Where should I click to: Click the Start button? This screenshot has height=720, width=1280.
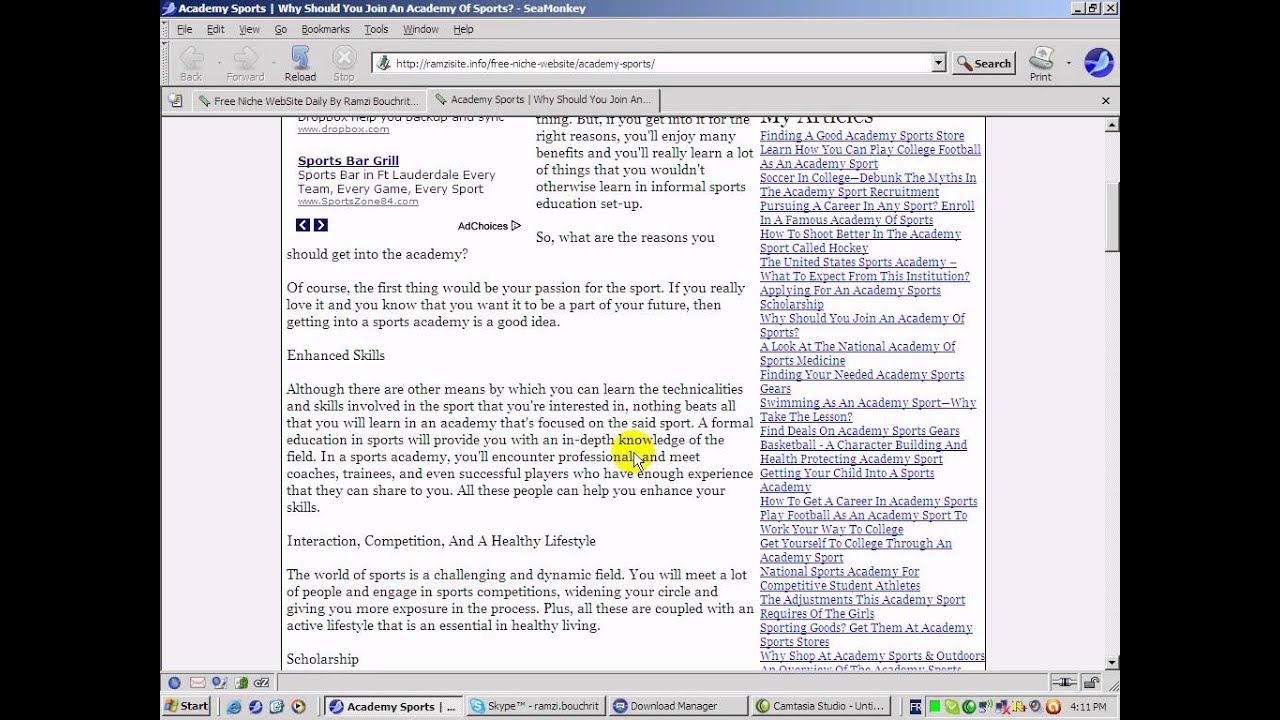187,706
